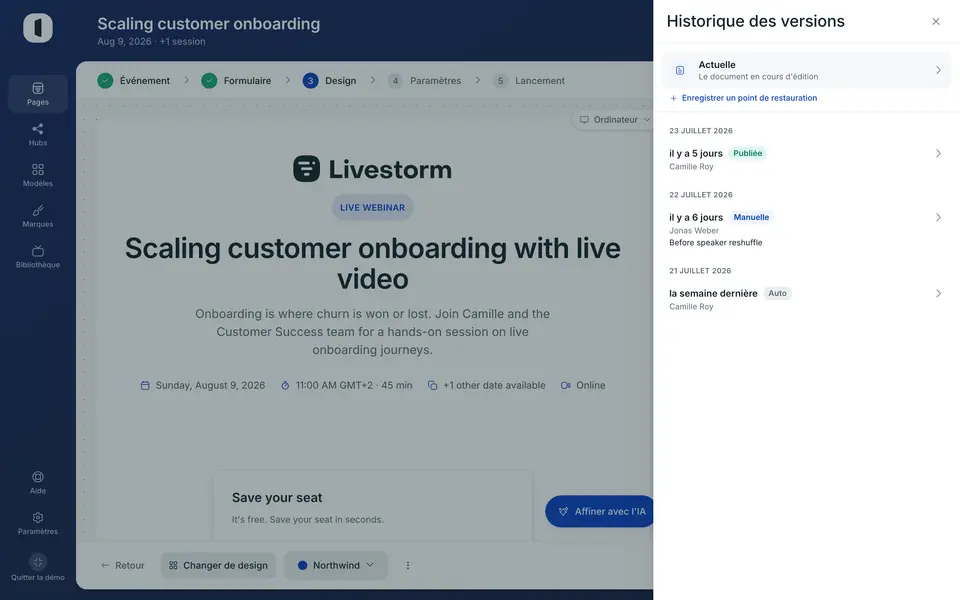
Task: Click the monitor icon beside Ordinateur
Action: coord(584,120)
